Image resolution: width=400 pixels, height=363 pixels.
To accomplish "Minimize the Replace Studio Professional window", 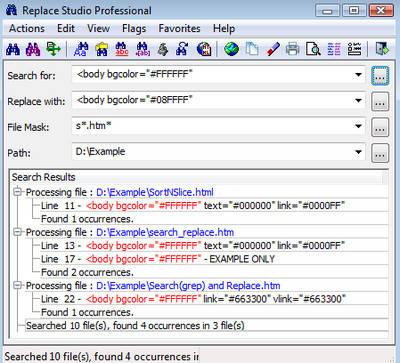I will 327,11.
